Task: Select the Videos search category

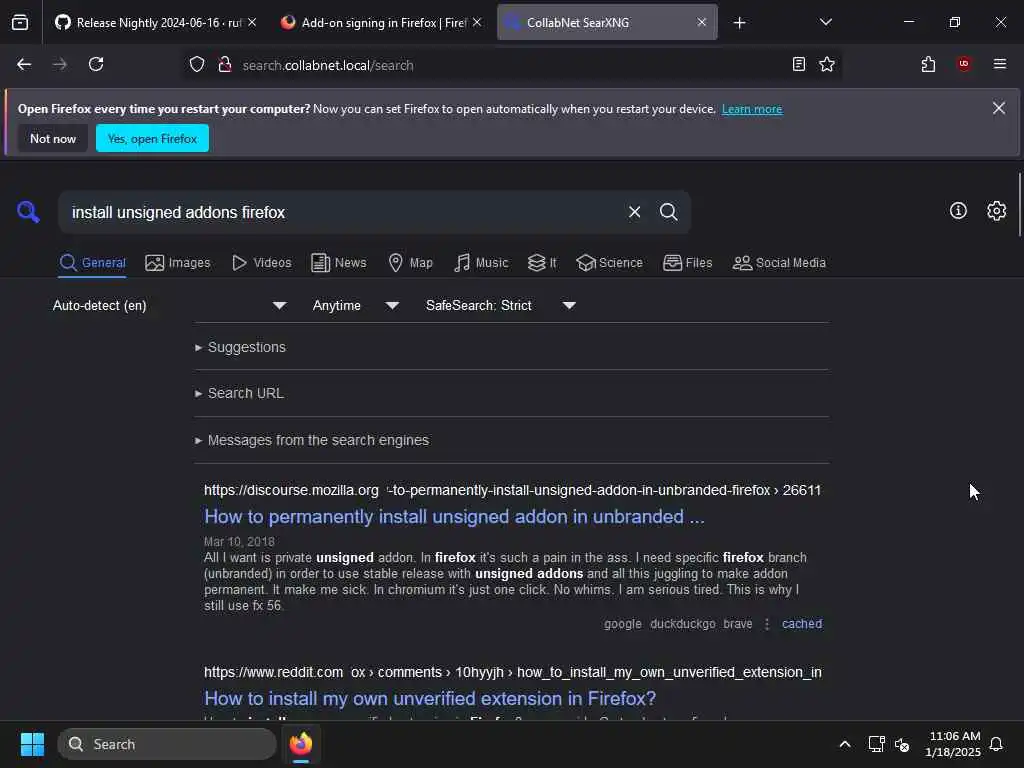Action: click(262, 263)
